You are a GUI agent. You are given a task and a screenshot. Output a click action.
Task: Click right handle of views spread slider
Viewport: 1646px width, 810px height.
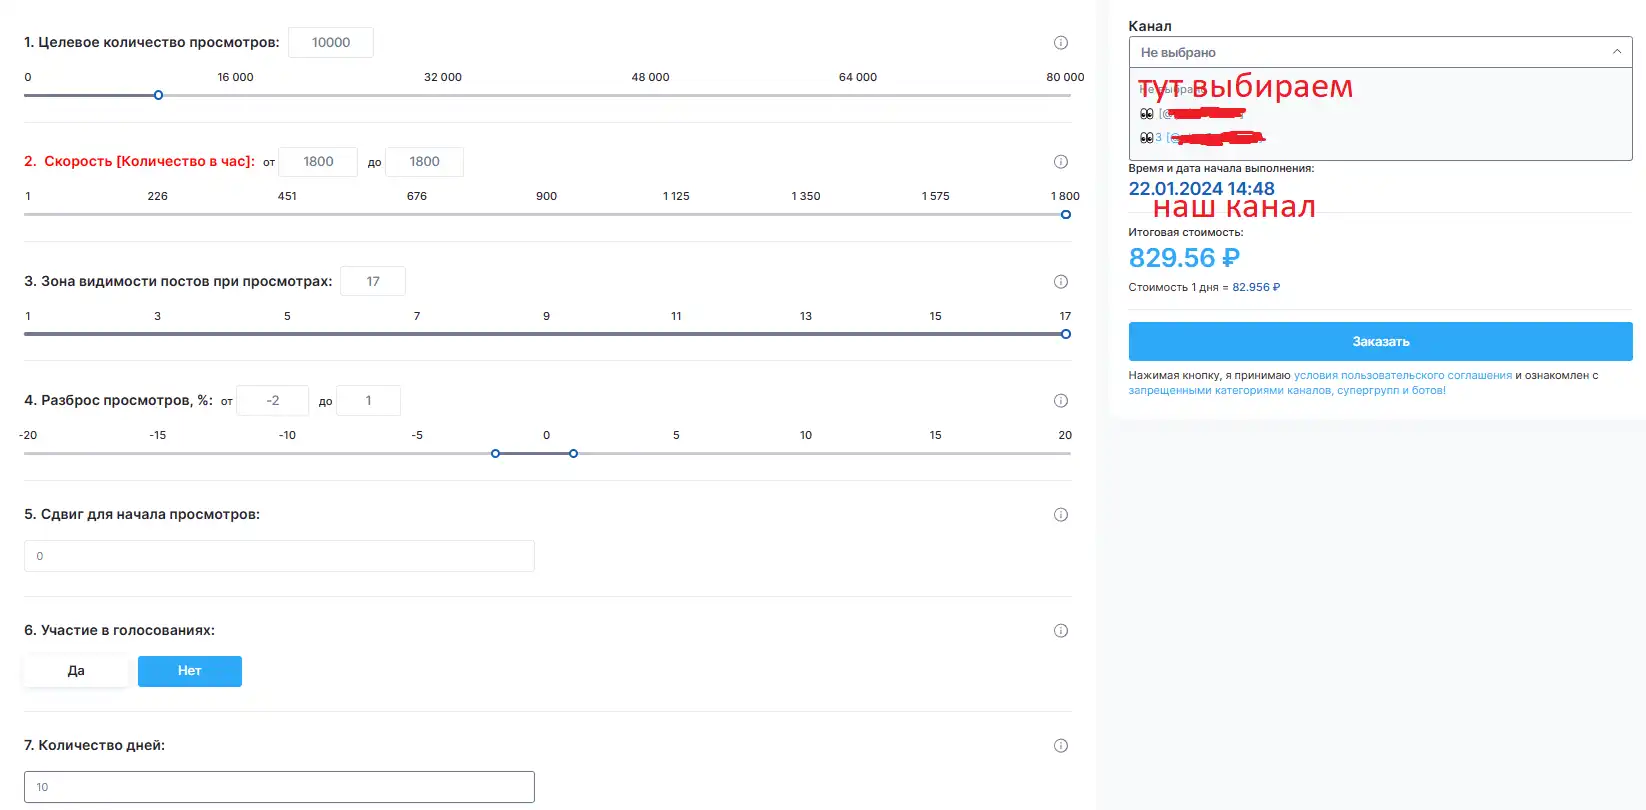573,453
